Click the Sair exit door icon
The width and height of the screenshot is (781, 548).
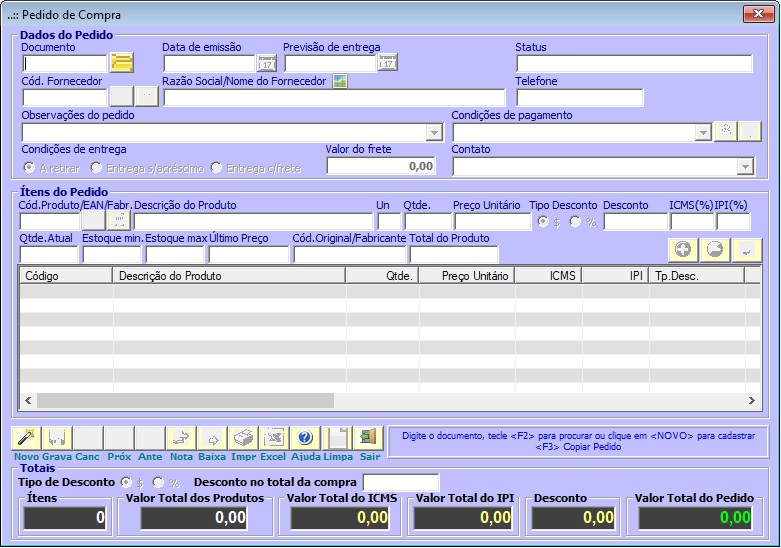368,438
